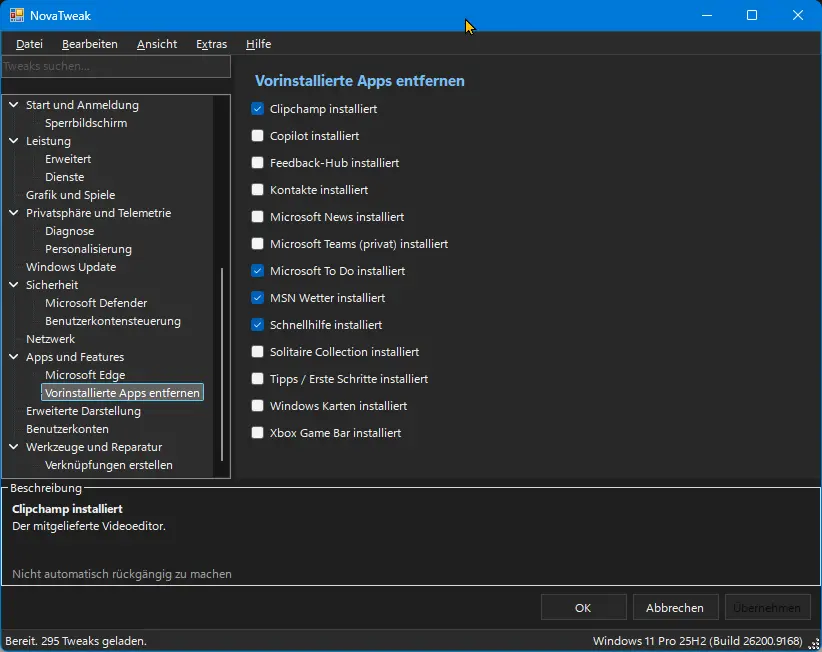
Task: Enable Feedback-Hub installiert checkbox
Action: pos(257,163)
